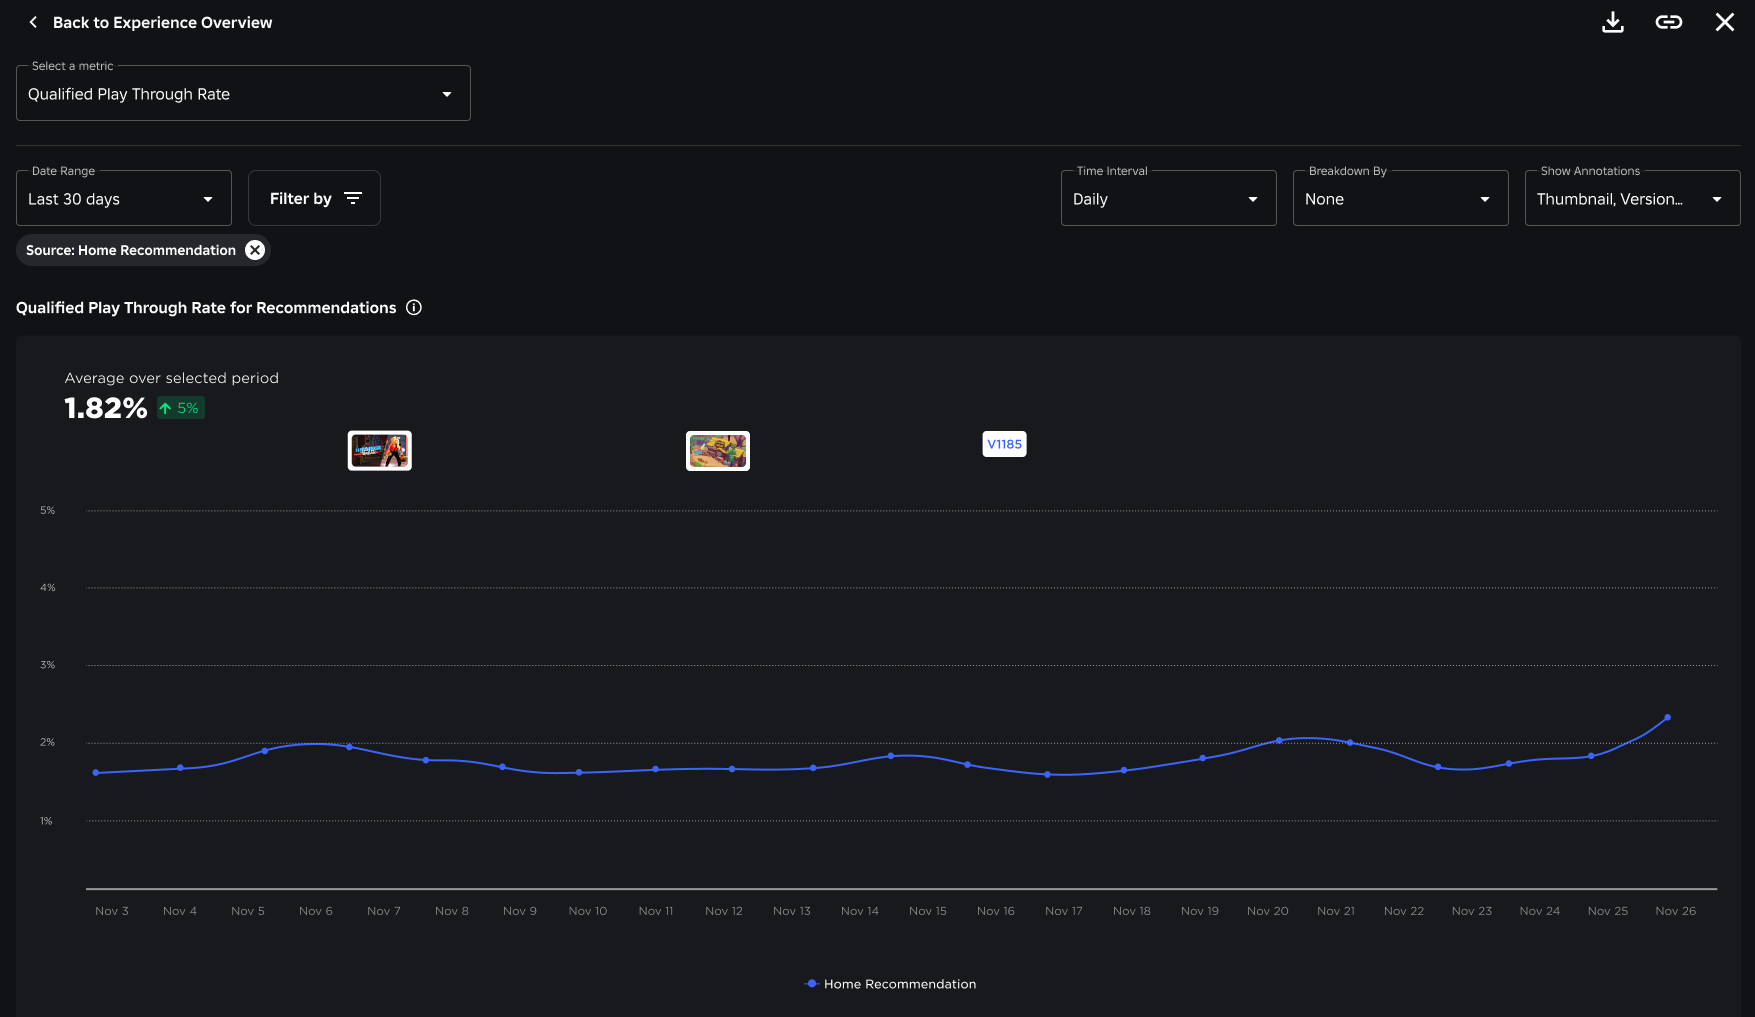Click the second thumbnail annotation near Nov 12
Viewport: 1755px width, 1017px height.
tap(717, 451)
